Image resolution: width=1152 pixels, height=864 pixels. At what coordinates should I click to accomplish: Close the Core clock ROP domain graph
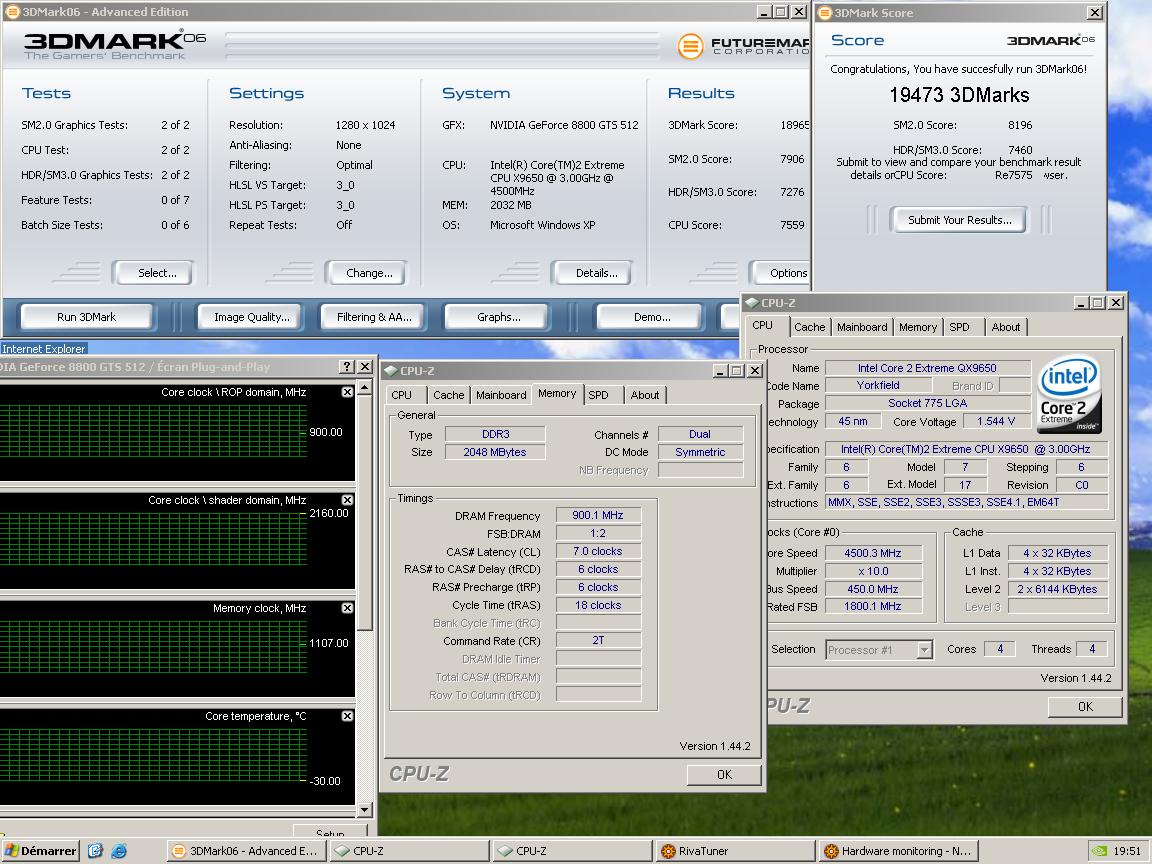pos(348,392)
